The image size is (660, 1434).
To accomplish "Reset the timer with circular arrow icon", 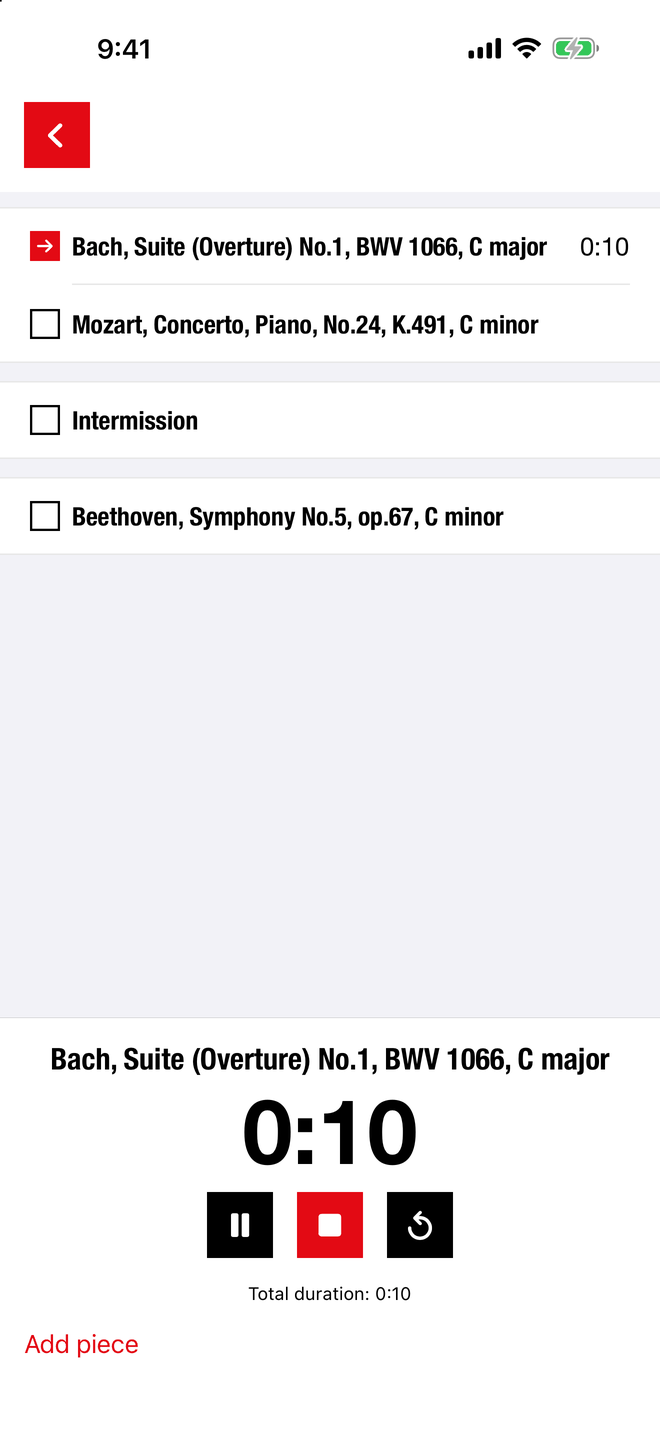I will pos(420,1225).
